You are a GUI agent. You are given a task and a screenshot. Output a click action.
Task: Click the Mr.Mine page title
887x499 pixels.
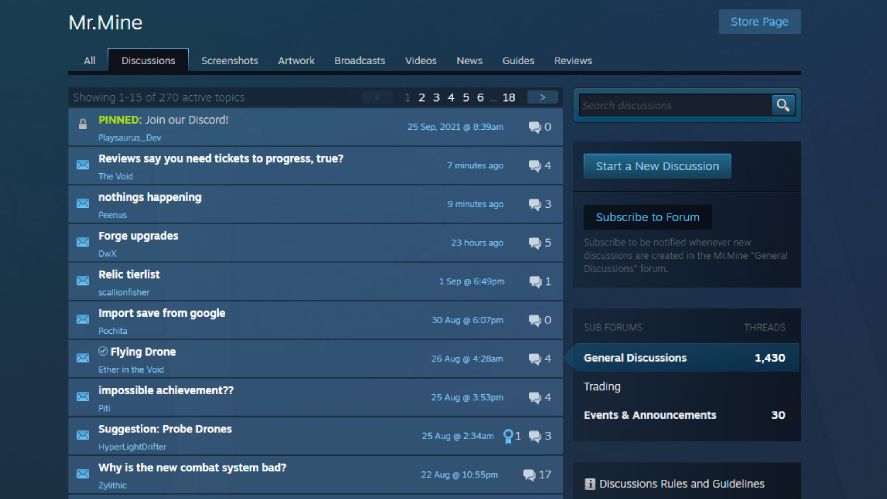pyautogui.click(x=105, y=22)
